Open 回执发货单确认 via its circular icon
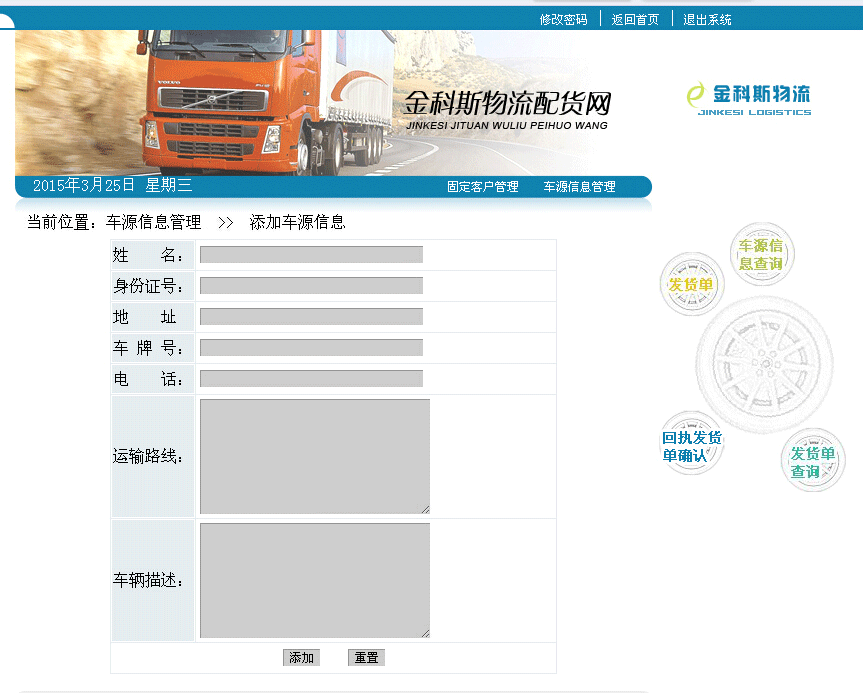This screenshot has height=693, width=863. pos(691,443)
